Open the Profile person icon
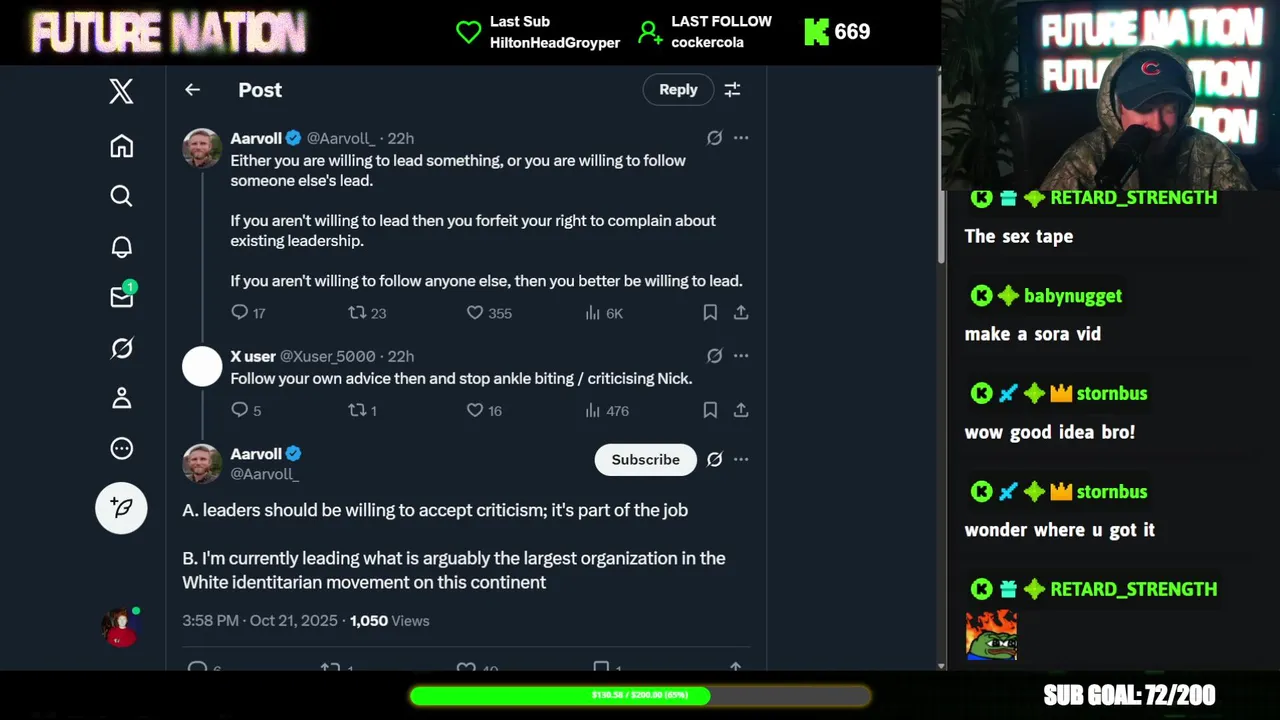 [x=121, y=398]
